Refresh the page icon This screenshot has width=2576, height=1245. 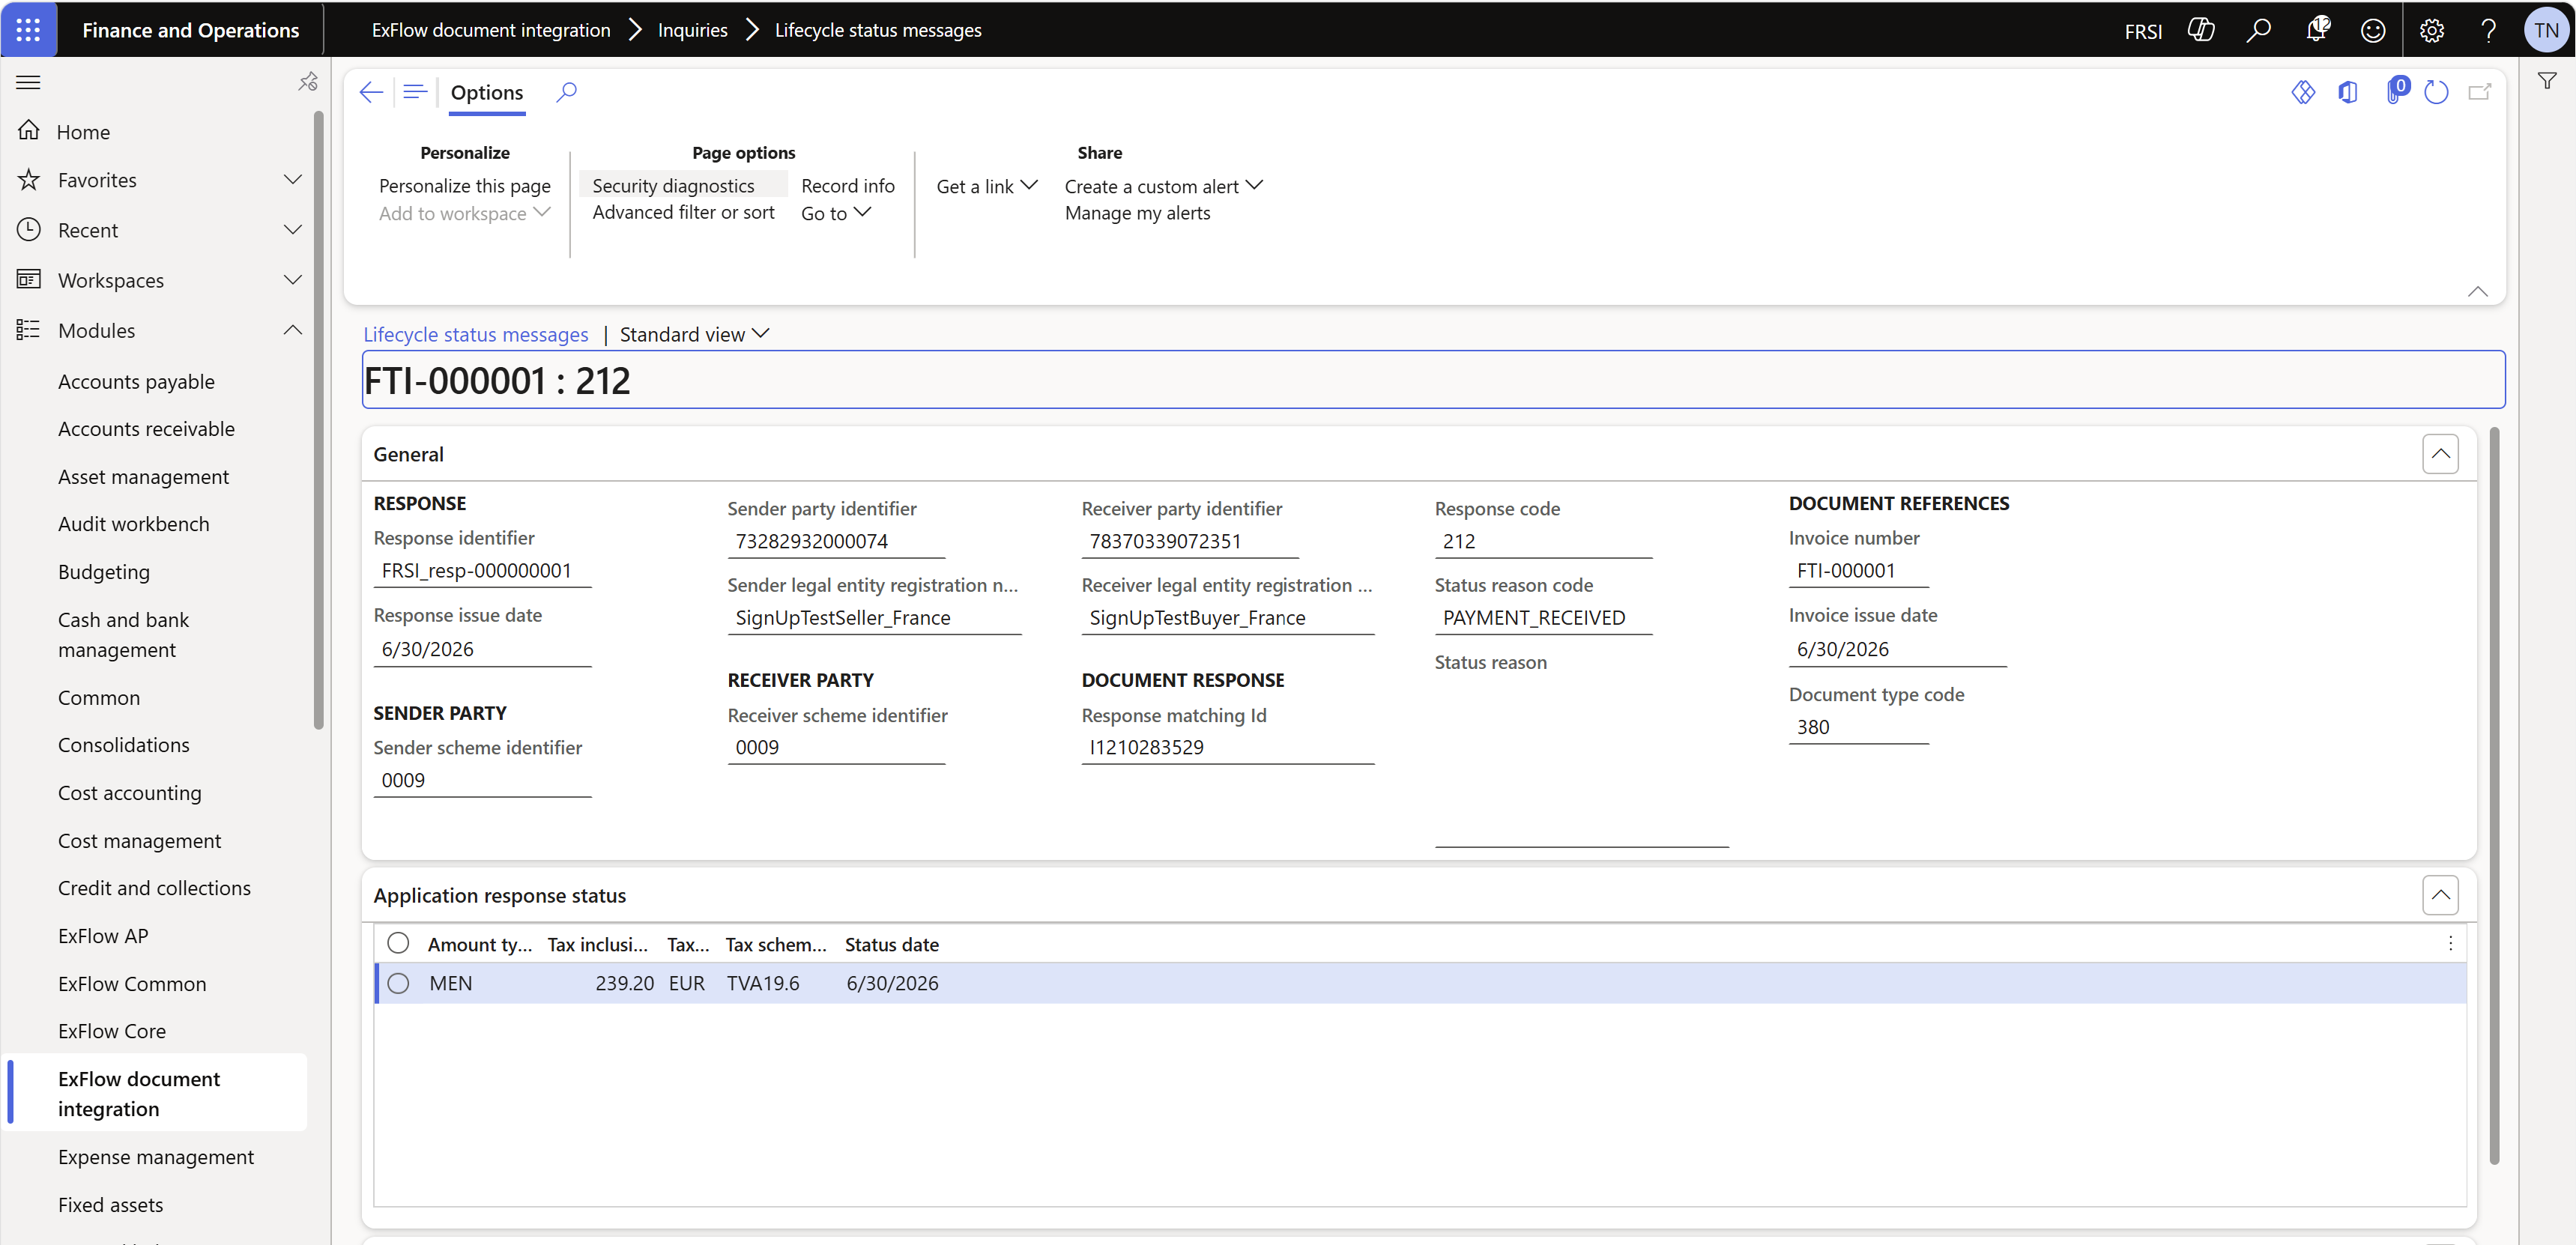[2436, 92]
